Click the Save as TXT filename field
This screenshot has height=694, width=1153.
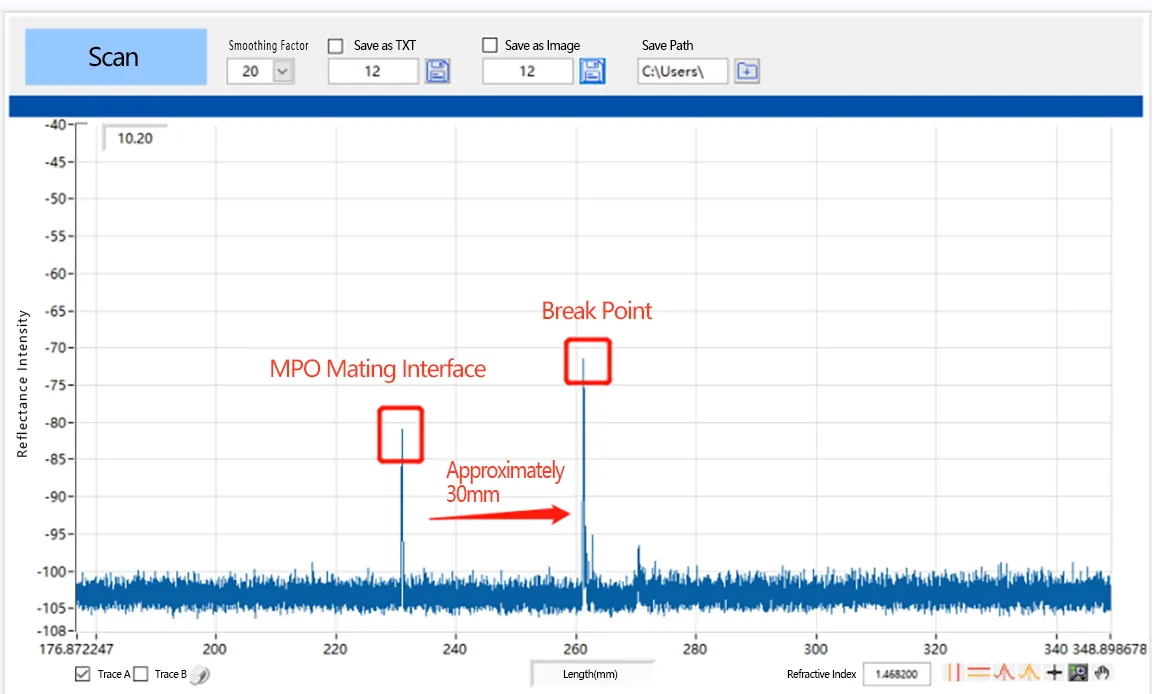(x=373, y=71)
